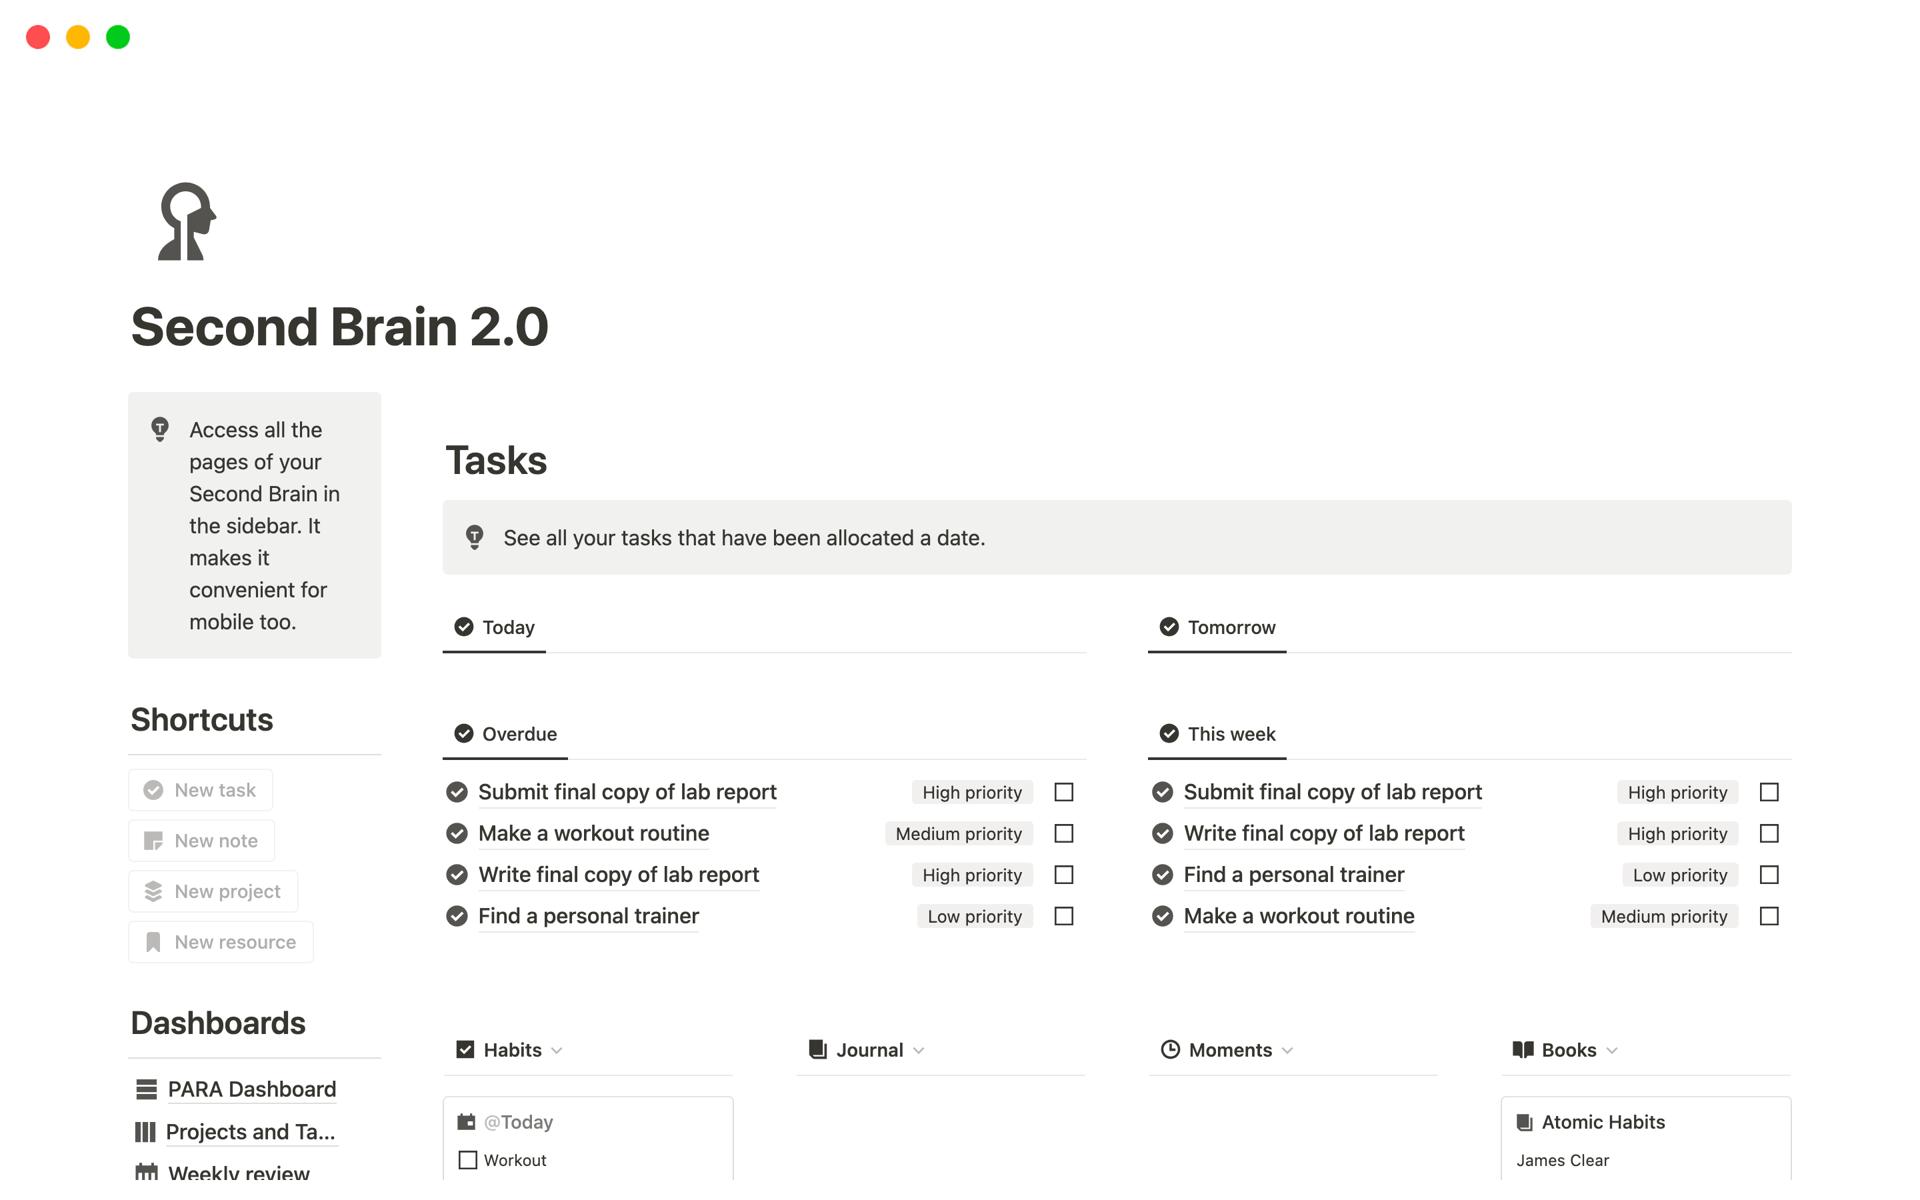Open the PARA Dashboard page
This screenshot has height=1200, width=1920.
(x=251, y=1089)
